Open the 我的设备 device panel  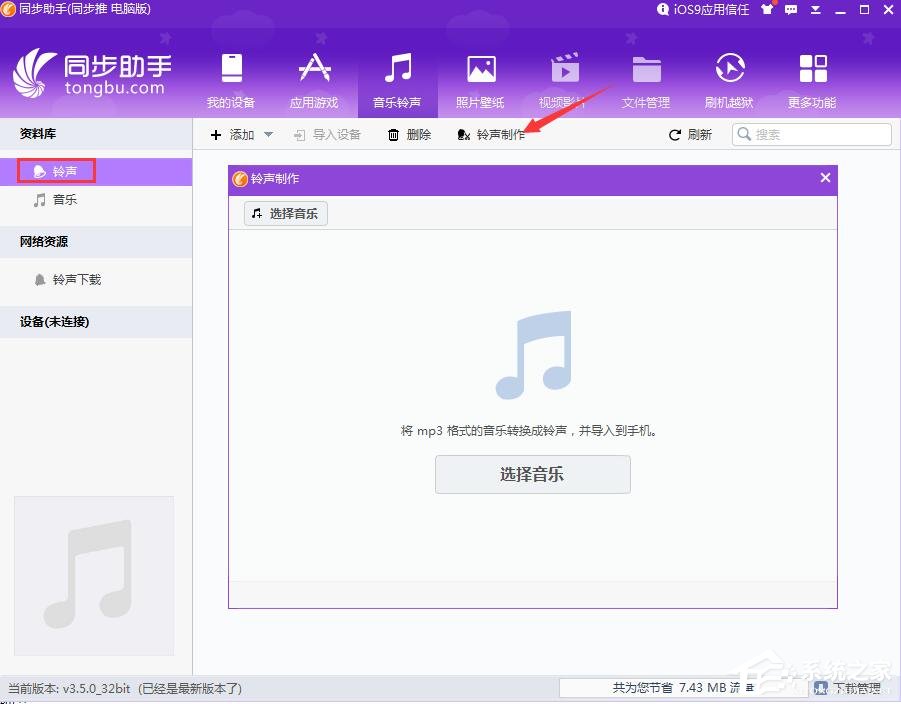tap(232, 80)
